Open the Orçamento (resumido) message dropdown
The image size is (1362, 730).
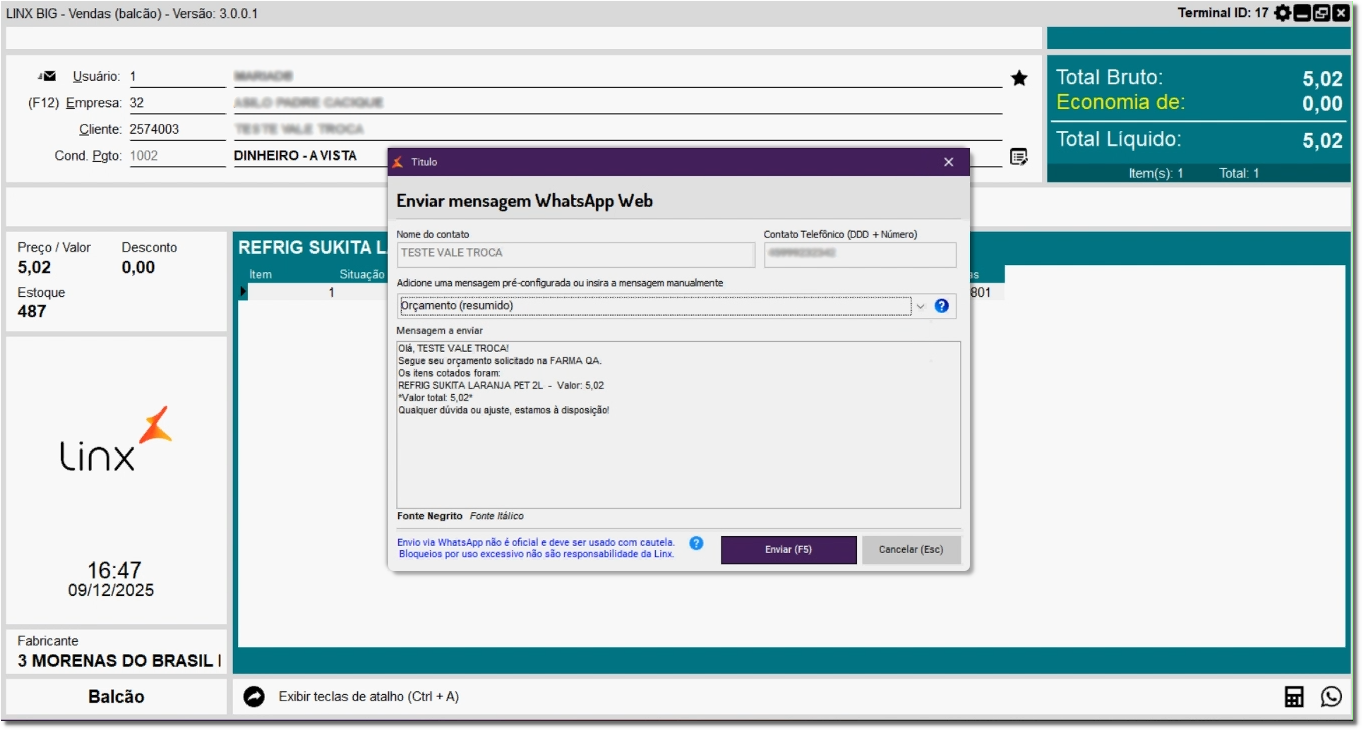click(x=921, y=306)
